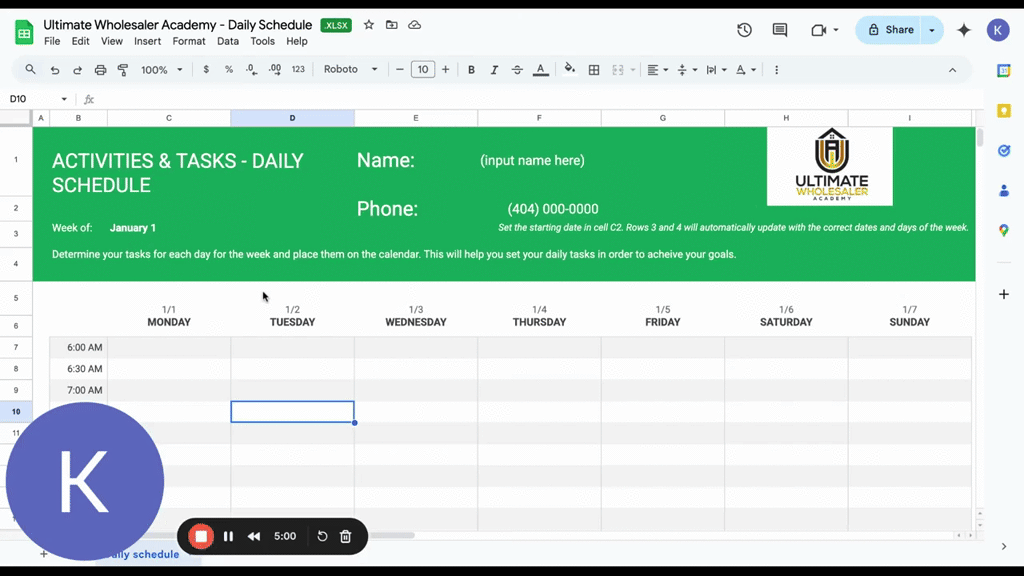The height and width of the screenshot is (576, 1024).
Task: Open Roboto font dropdown
Action: tap(351, 69)
